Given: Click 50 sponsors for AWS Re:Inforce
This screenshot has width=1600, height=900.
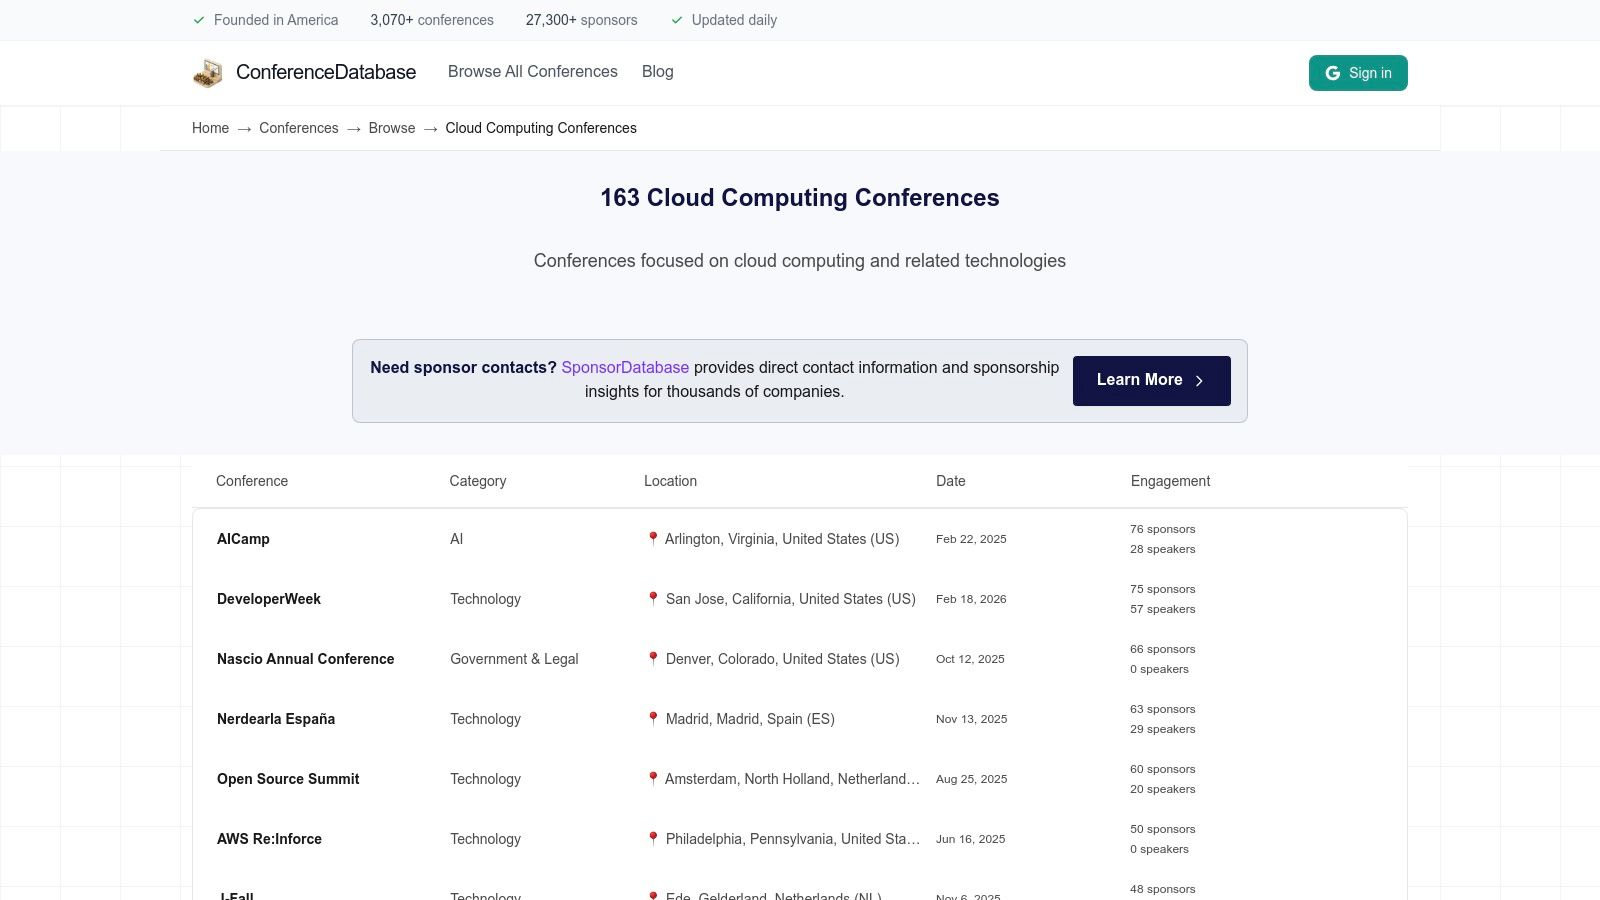Looking at the screenshot, I should (1162, 829).
